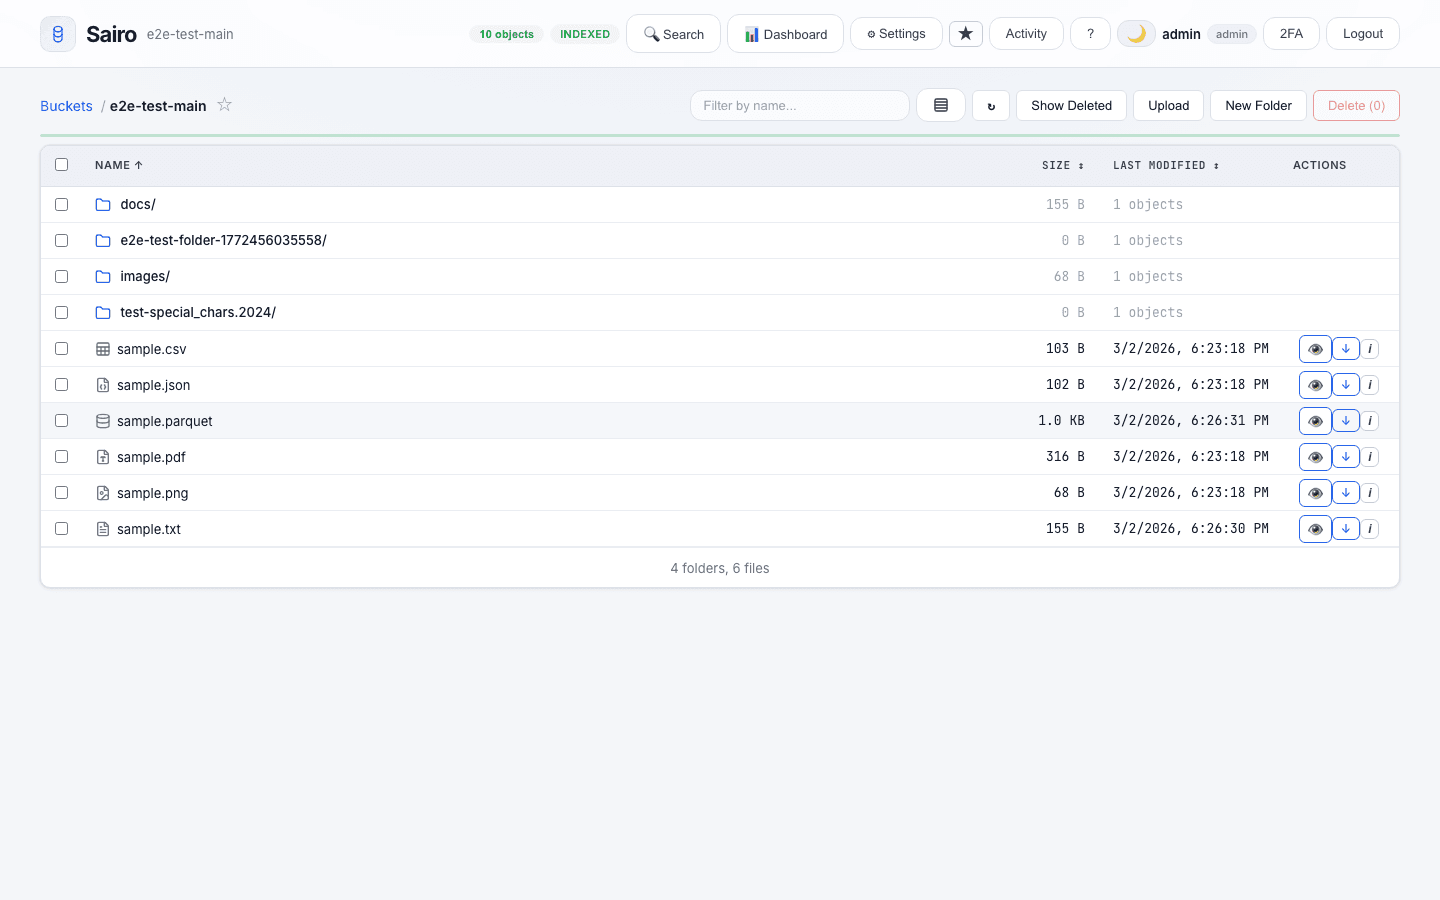Screen dimensions: 1440x900
Task: Sort by Name column header
Action: tap(118, 165)
